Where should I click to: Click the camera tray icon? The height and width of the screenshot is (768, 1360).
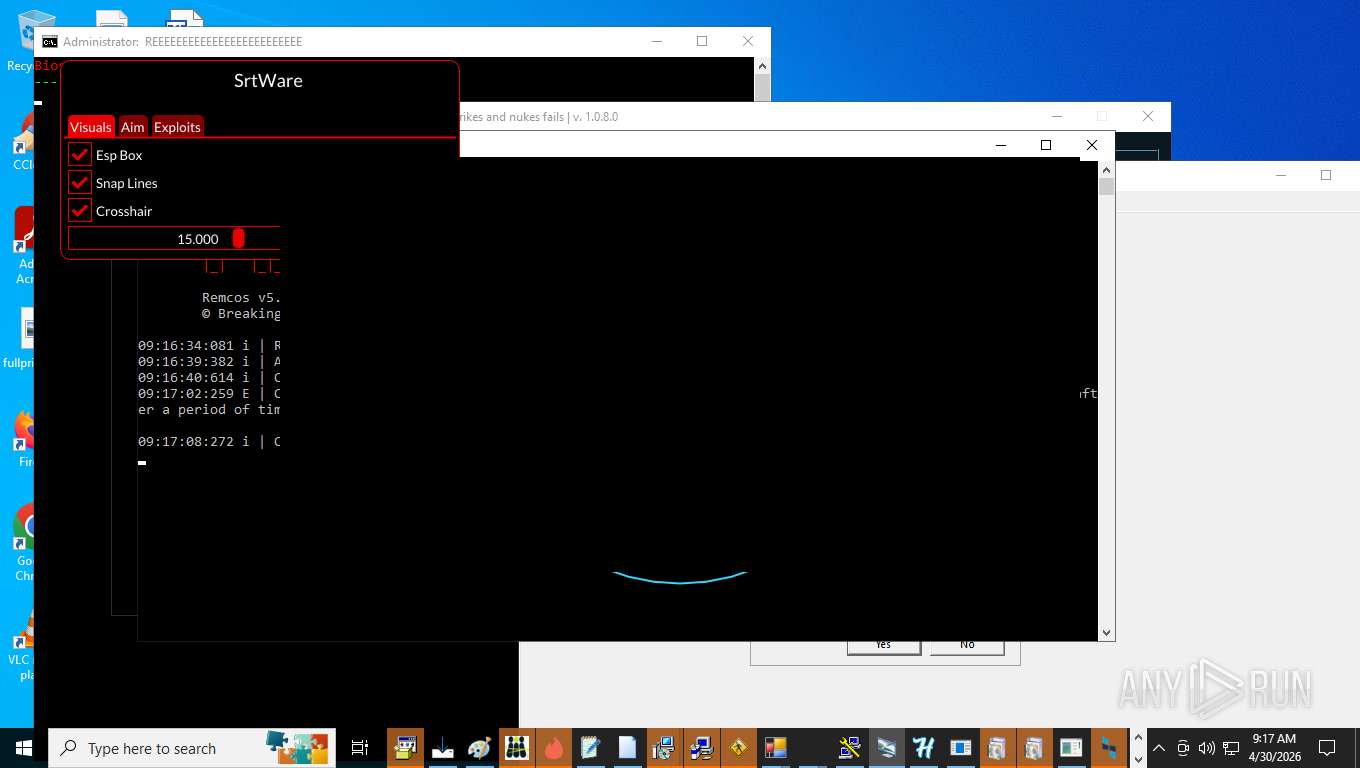(x=1183, y=748)
